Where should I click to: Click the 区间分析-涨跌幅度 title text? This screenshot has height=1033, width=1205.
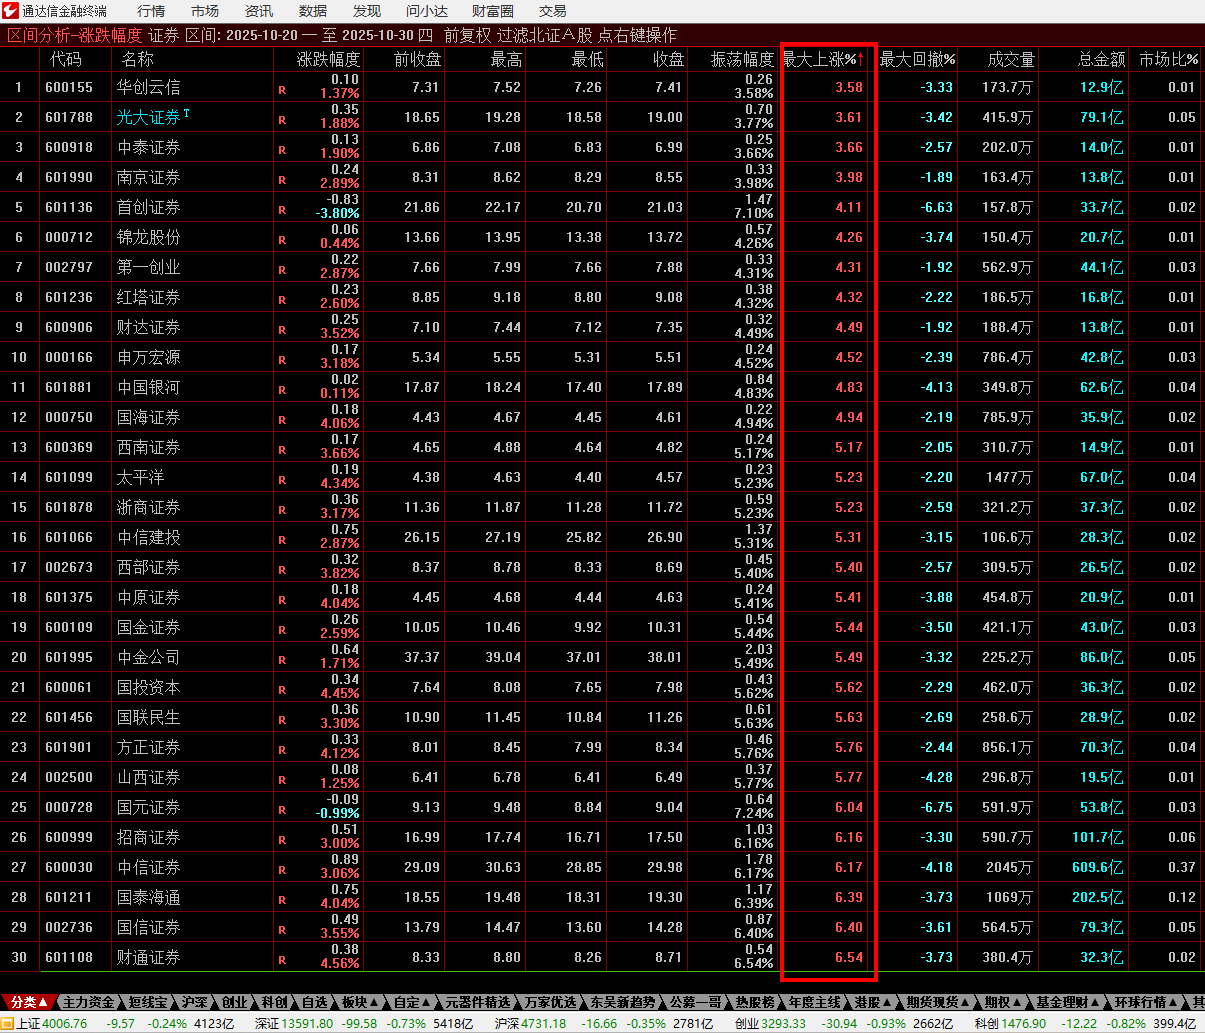pyautogui.click(x=75, y=35)
